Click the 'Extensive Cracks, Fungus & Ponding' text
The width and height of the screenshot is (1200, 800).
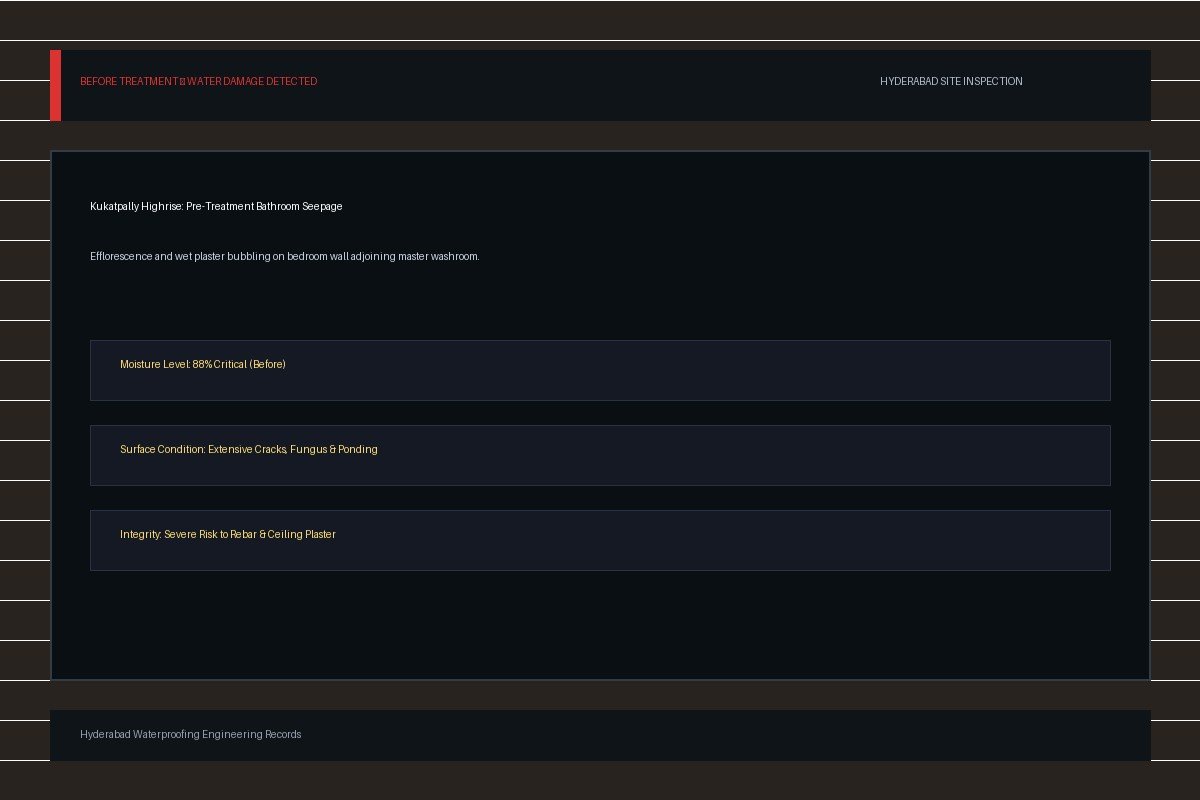pos(293,449)
